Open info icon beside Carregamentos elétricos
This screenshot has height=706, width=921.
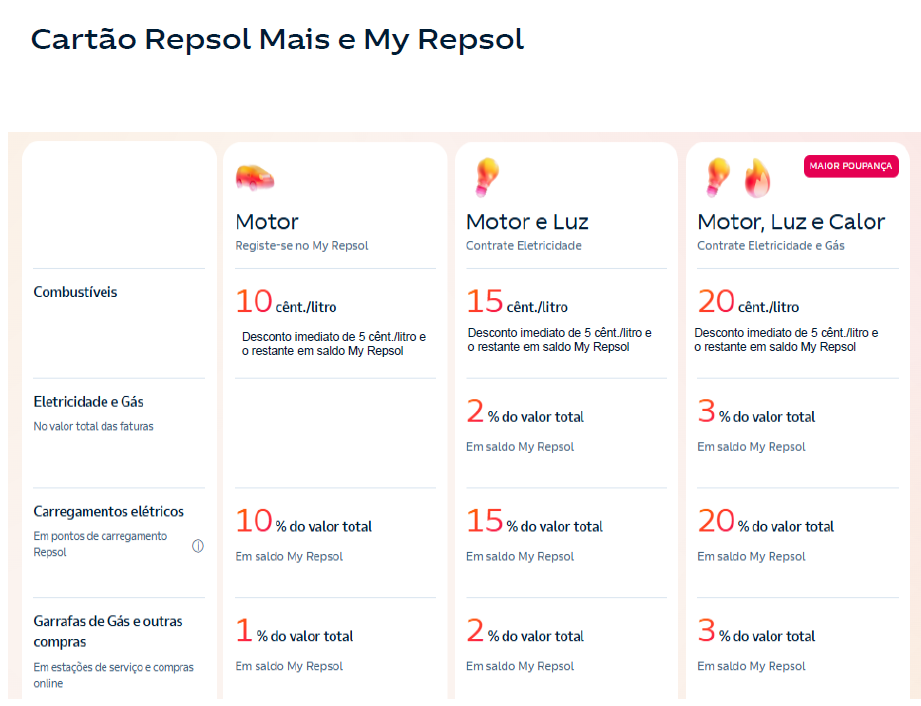coord(198,546)
